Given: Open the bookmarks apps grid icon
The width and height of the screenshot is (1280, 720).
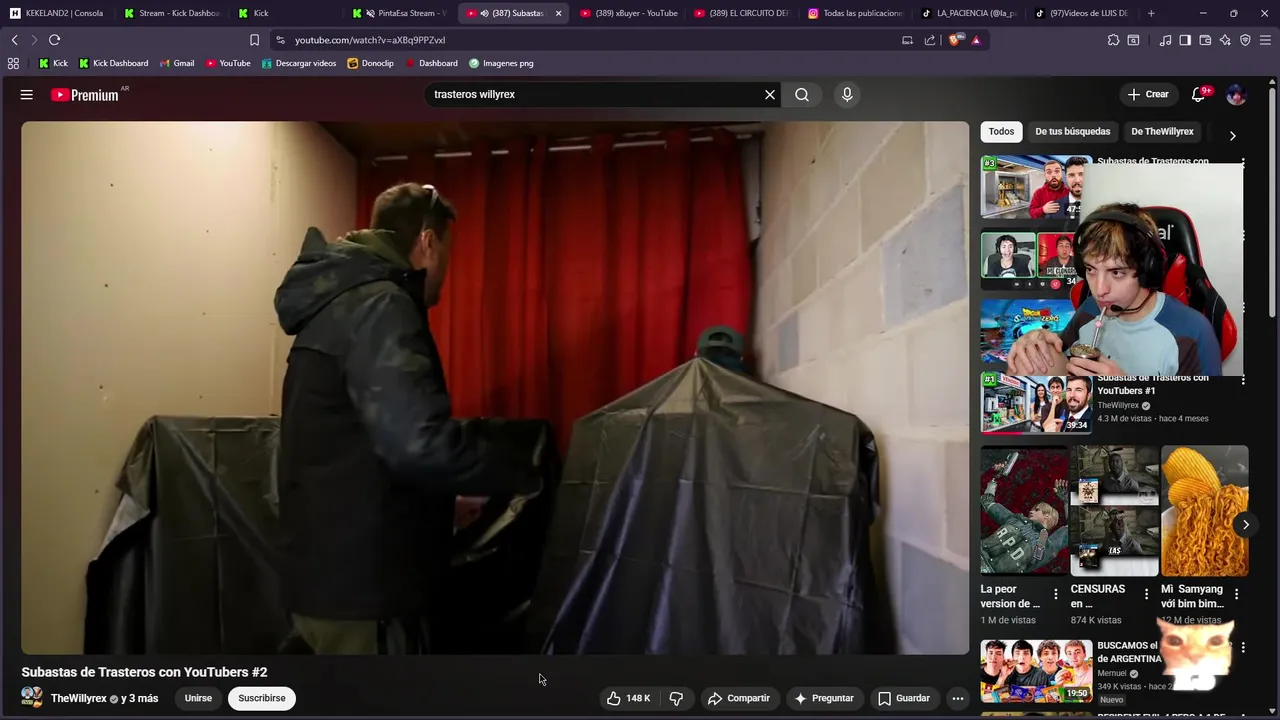Looking at the screenshot, I should coord(13,63).
